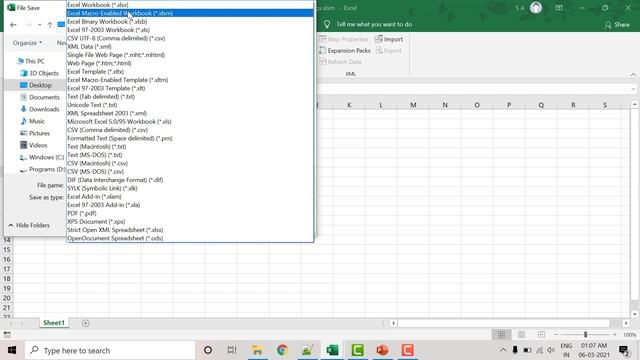
Task: Open Pictures folder in navigation pane
Action: pyautogui.click(x=35, y=133)
